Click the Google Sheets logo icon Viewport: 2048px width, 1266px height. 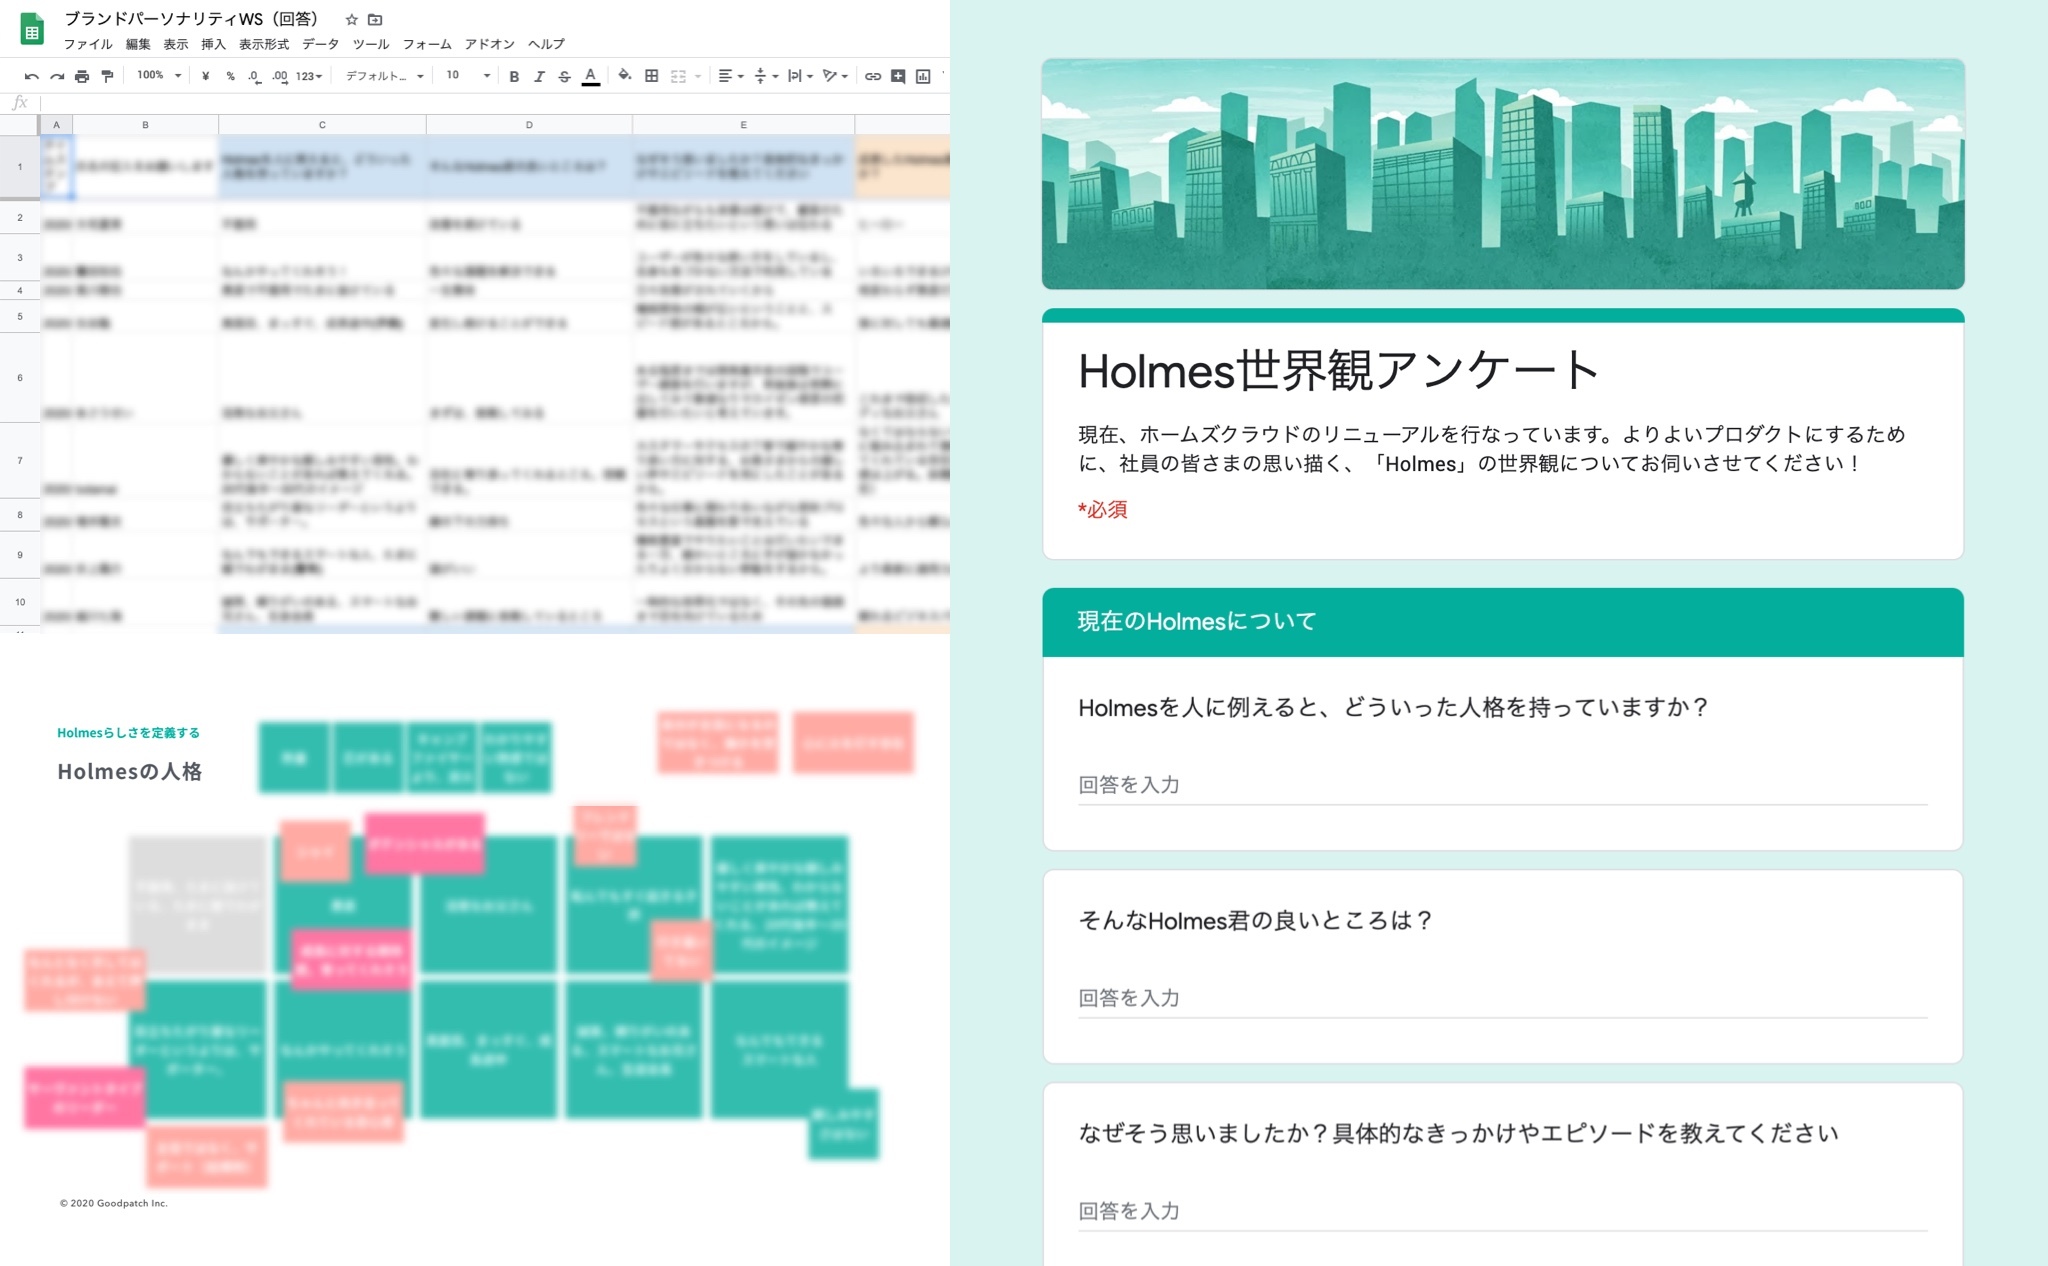32,29
